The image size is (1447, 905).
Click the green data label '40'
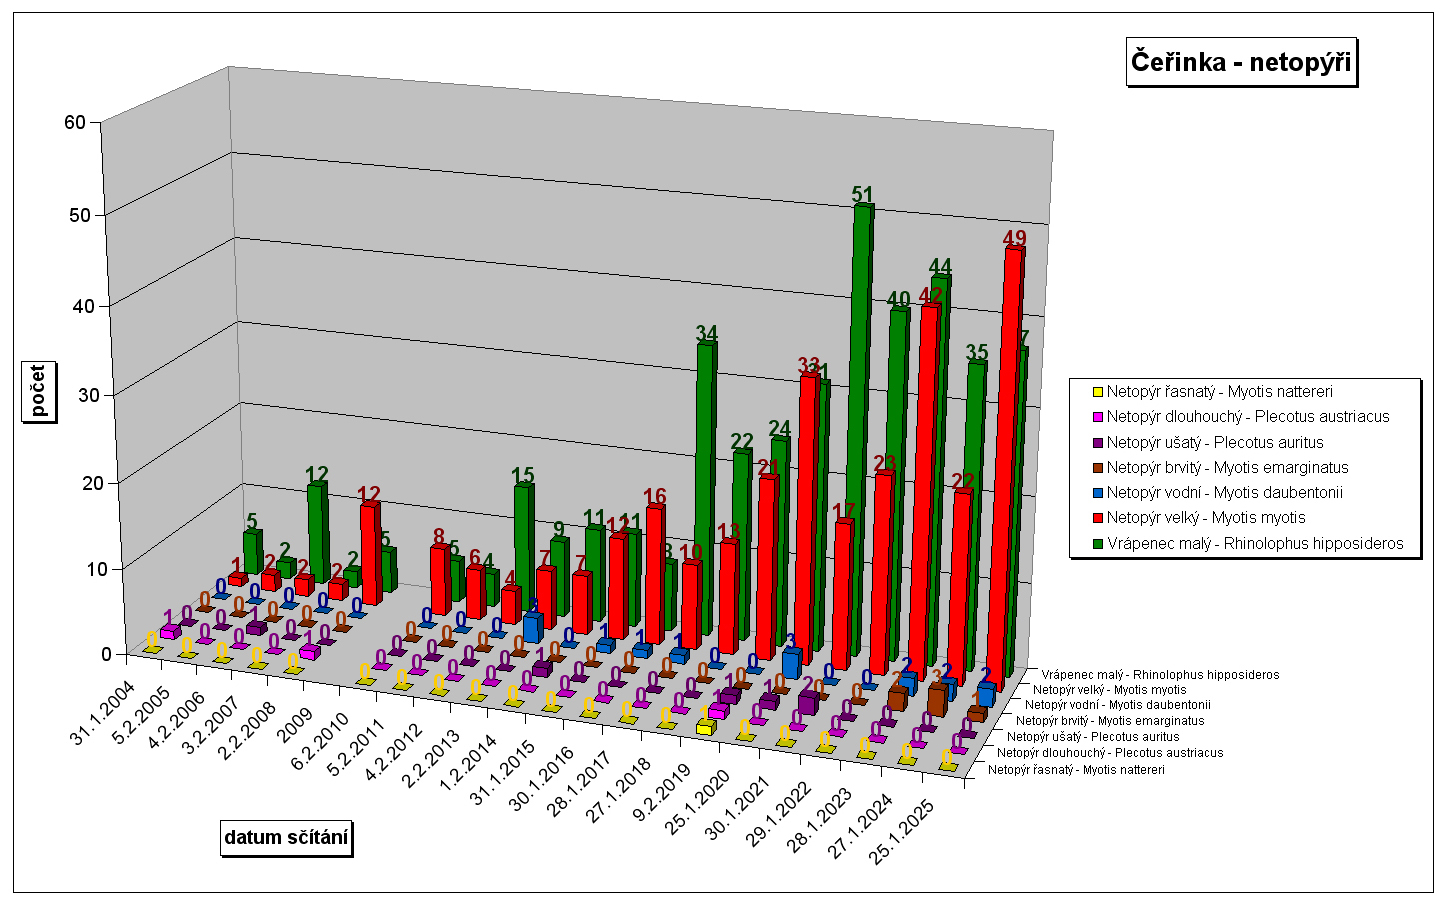(899, 298)
